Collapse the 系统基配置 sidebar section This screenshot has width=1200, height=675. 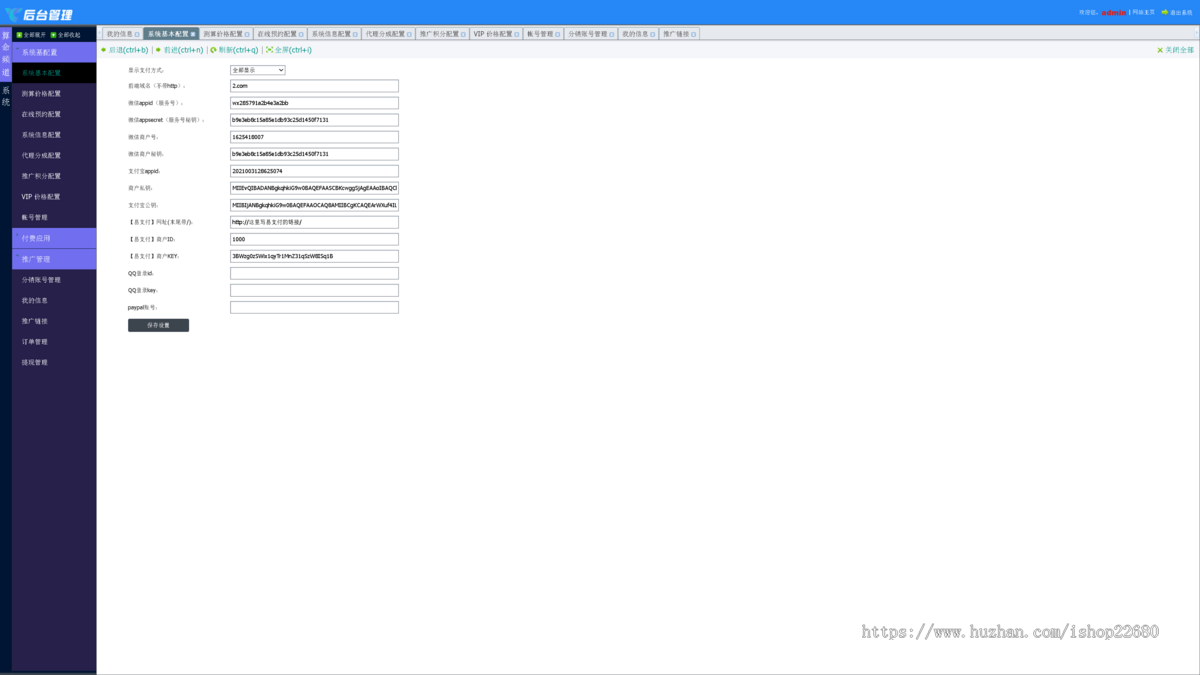[54, 52]
